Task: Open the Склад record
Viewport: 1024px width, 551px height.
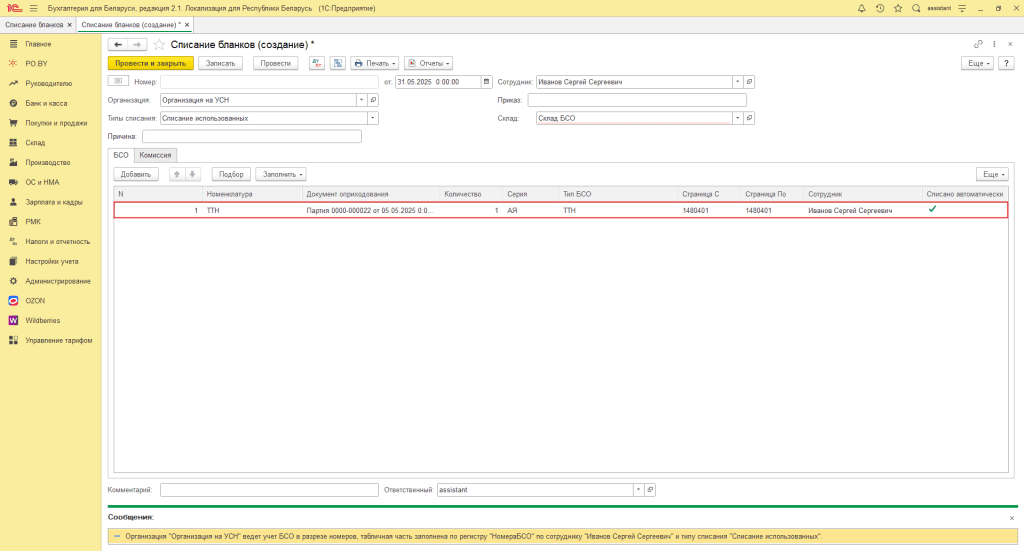Action: [749, 118]
